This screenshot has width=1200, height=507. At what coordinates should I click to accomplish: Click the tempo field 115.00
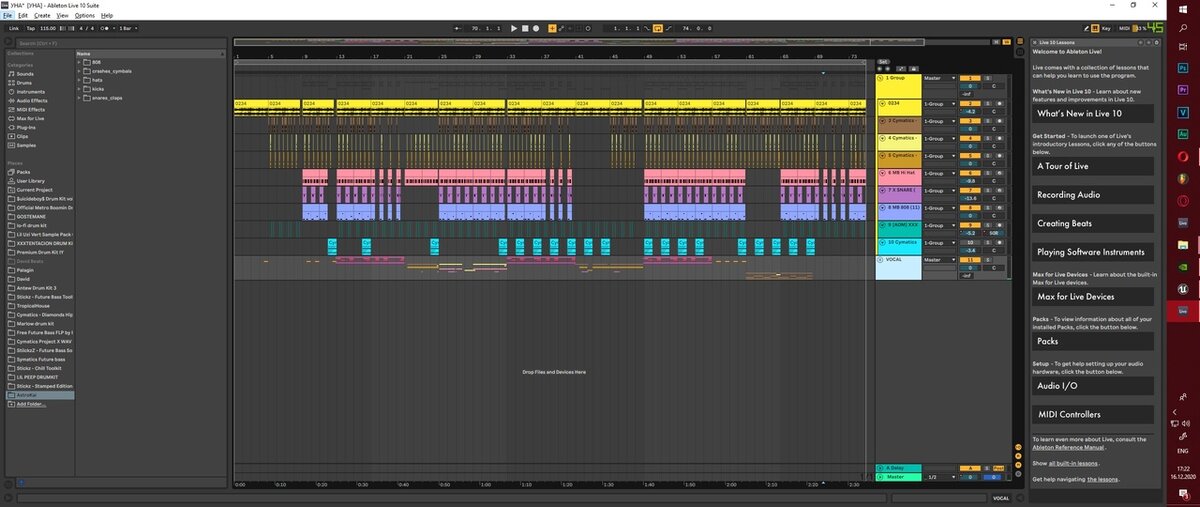click(48, 28)
